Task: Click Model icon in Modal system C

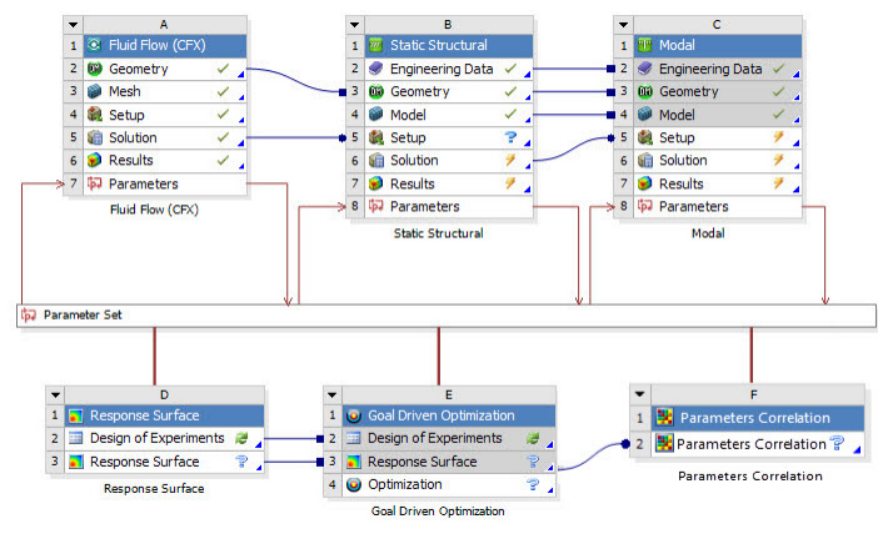Action: (x=645, y=115)
